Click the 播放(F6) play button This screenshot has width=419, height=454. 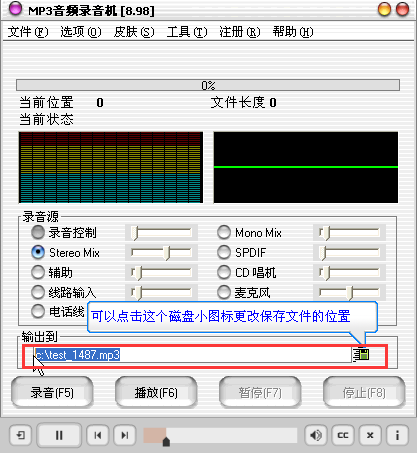coord(156,392)
